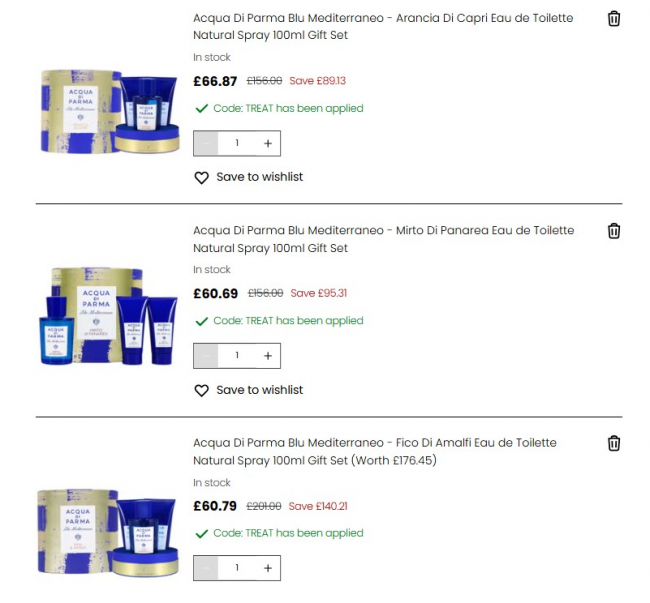Screen dimensions: 650x603
Task: Decrease quantity of Fico Di Amalfi set
Action: pyautogui.click(x=206, y=568)
